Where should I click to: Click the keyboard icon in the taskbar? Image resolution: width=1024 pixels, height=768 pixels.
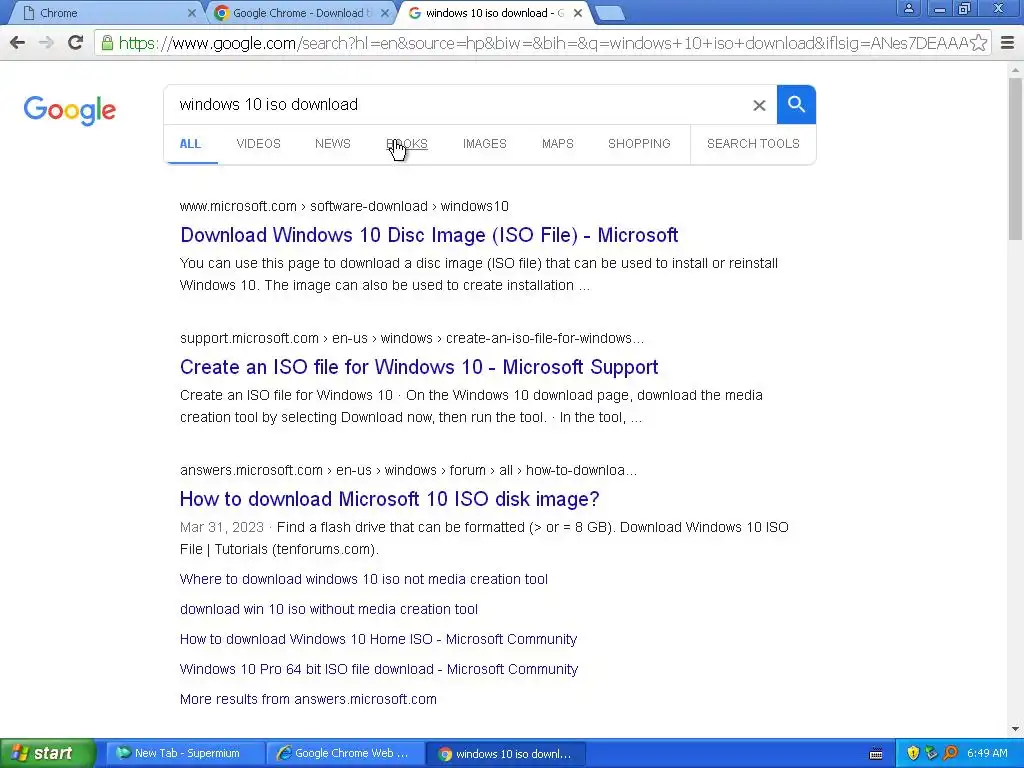[x=876, y=754]
